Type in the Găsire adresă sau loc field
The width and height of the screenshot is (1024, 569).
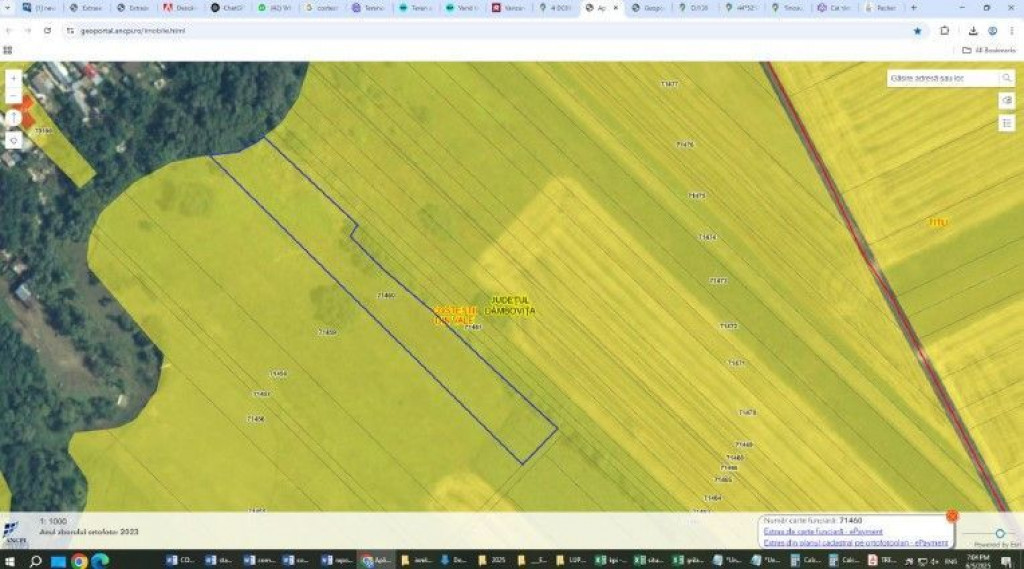pyautogui.click(x=940, y=78)
